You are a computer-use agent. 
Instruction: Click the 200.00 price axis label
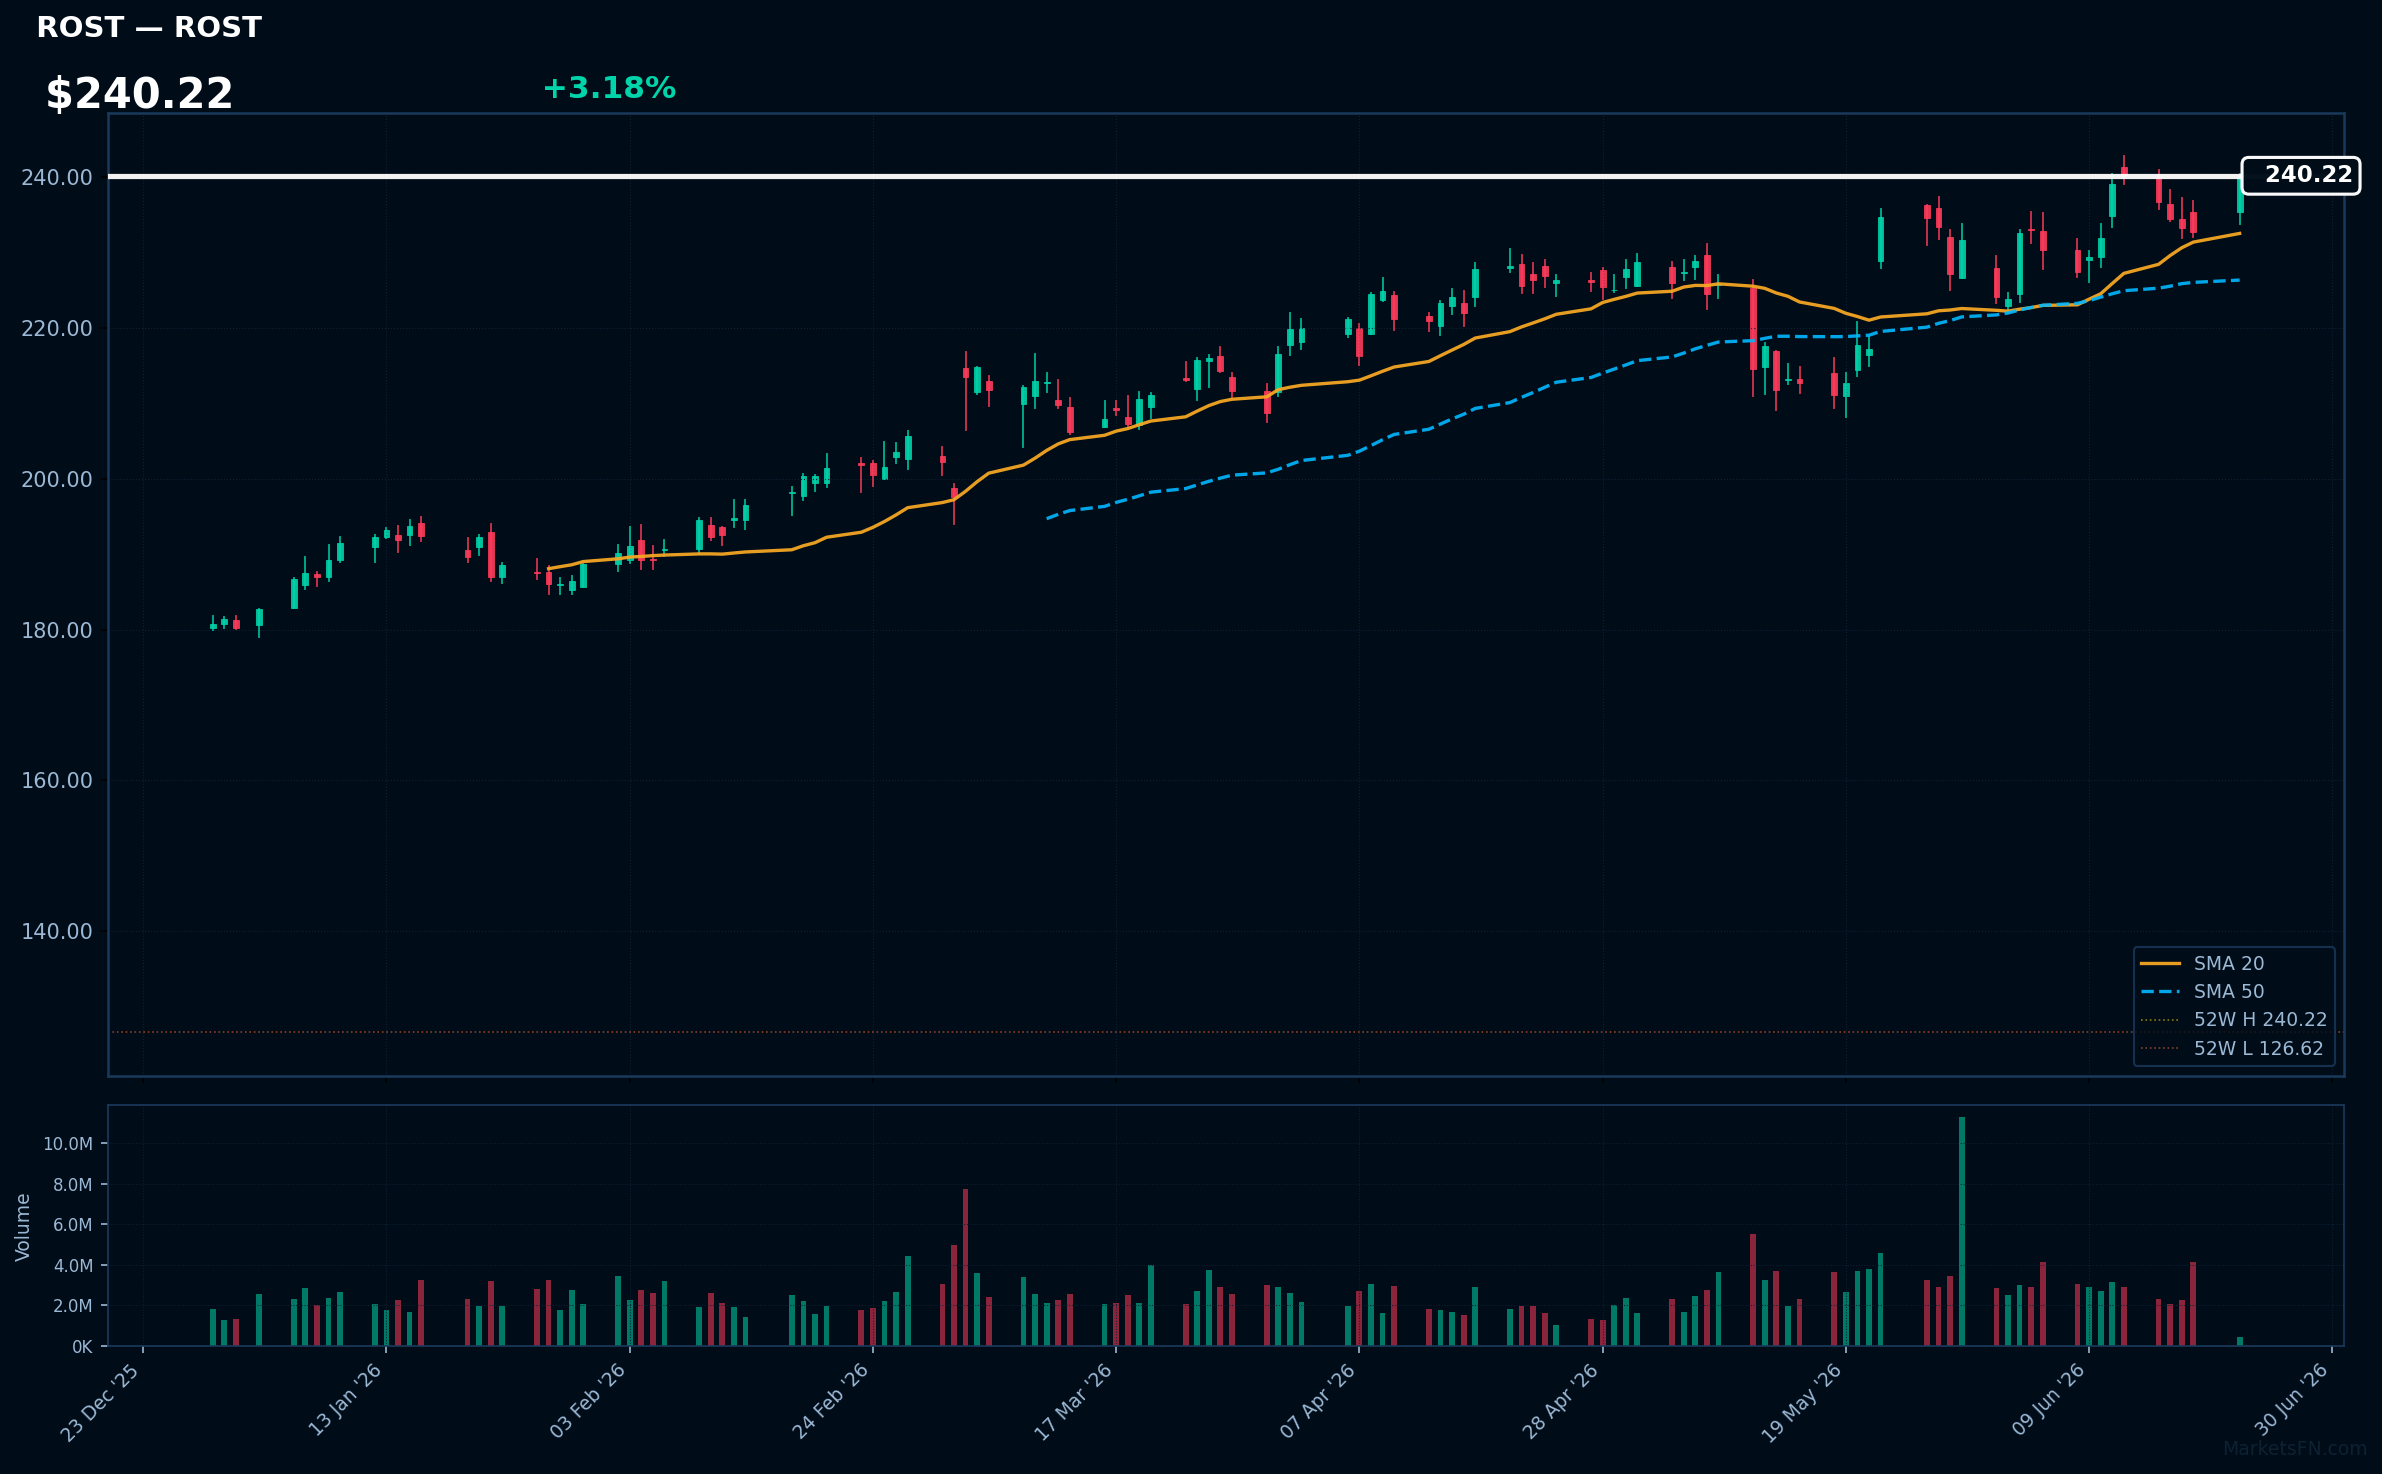pos(57,480)
